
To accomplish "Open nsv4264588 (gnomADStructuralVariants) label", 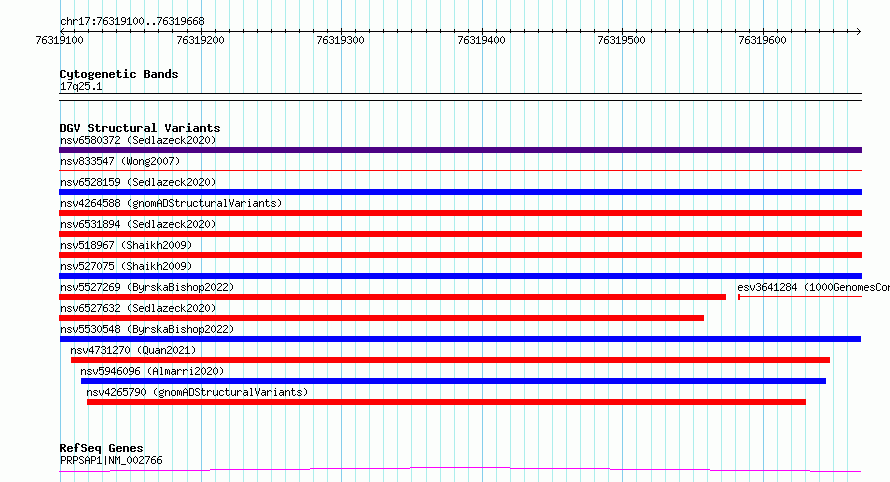I will tap(171, 203).
